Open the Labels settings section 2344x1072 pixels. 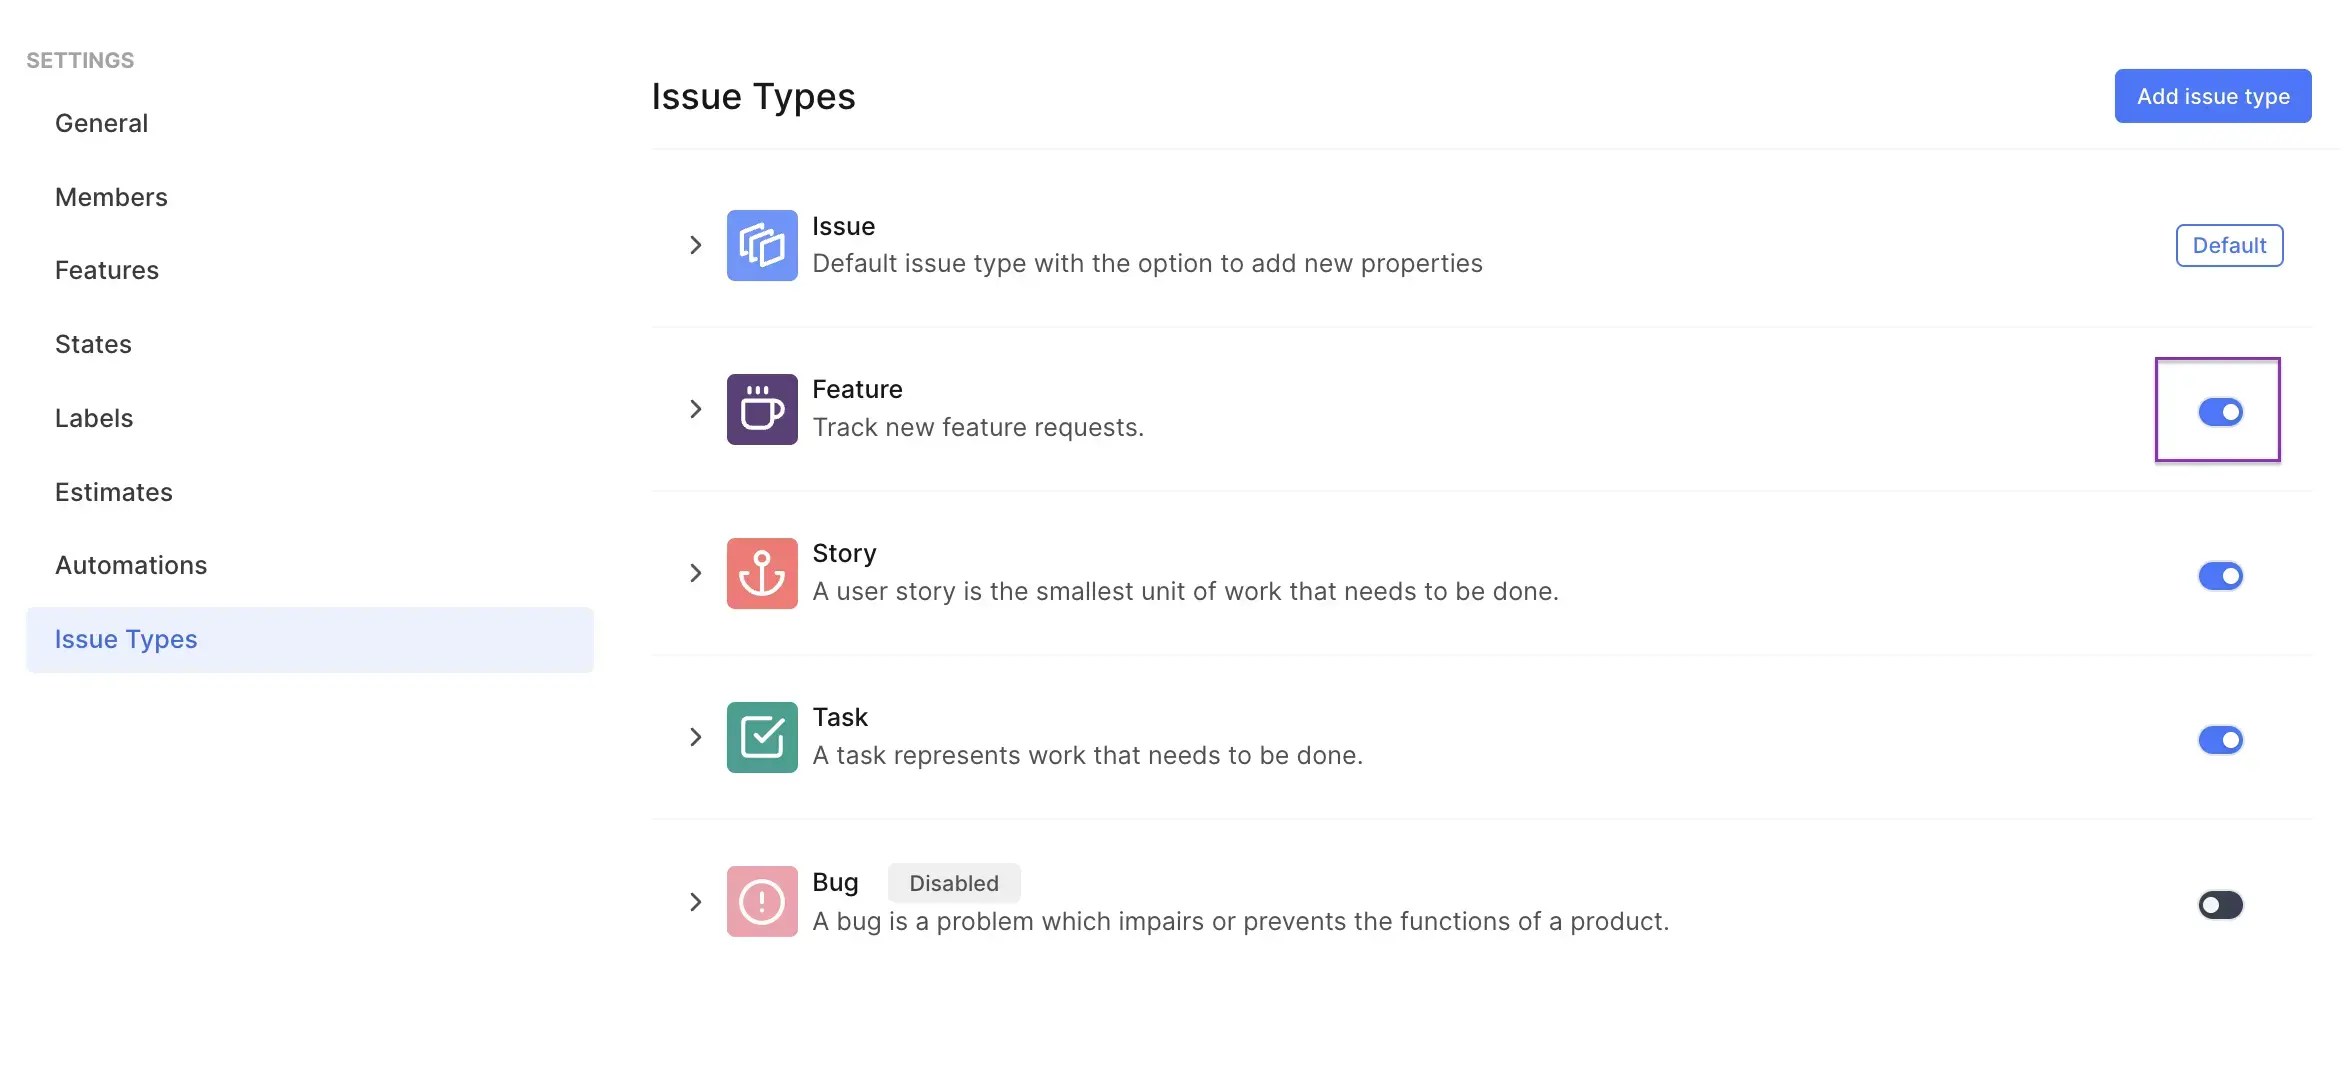point(94,418)
